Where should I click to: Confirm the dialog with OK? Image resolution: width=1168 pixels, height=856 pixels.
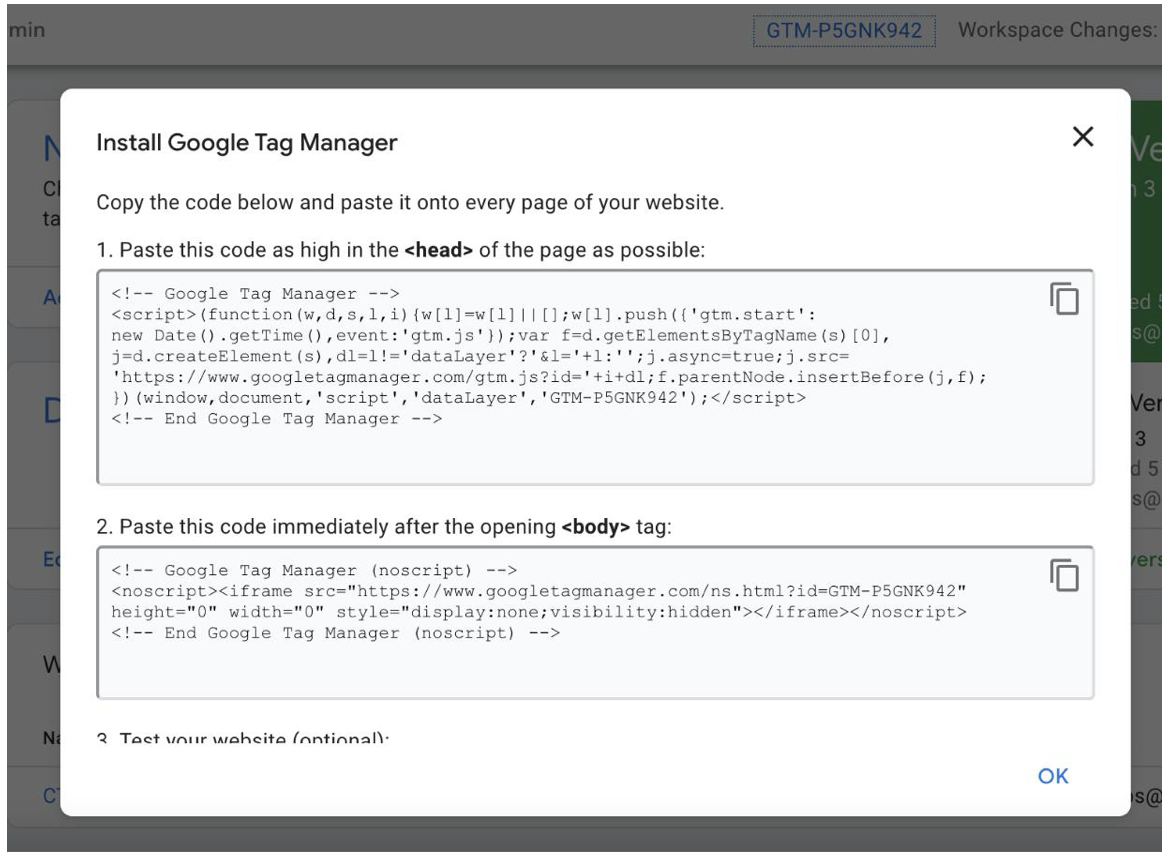pyautogui.click(x=1053, y=776)
